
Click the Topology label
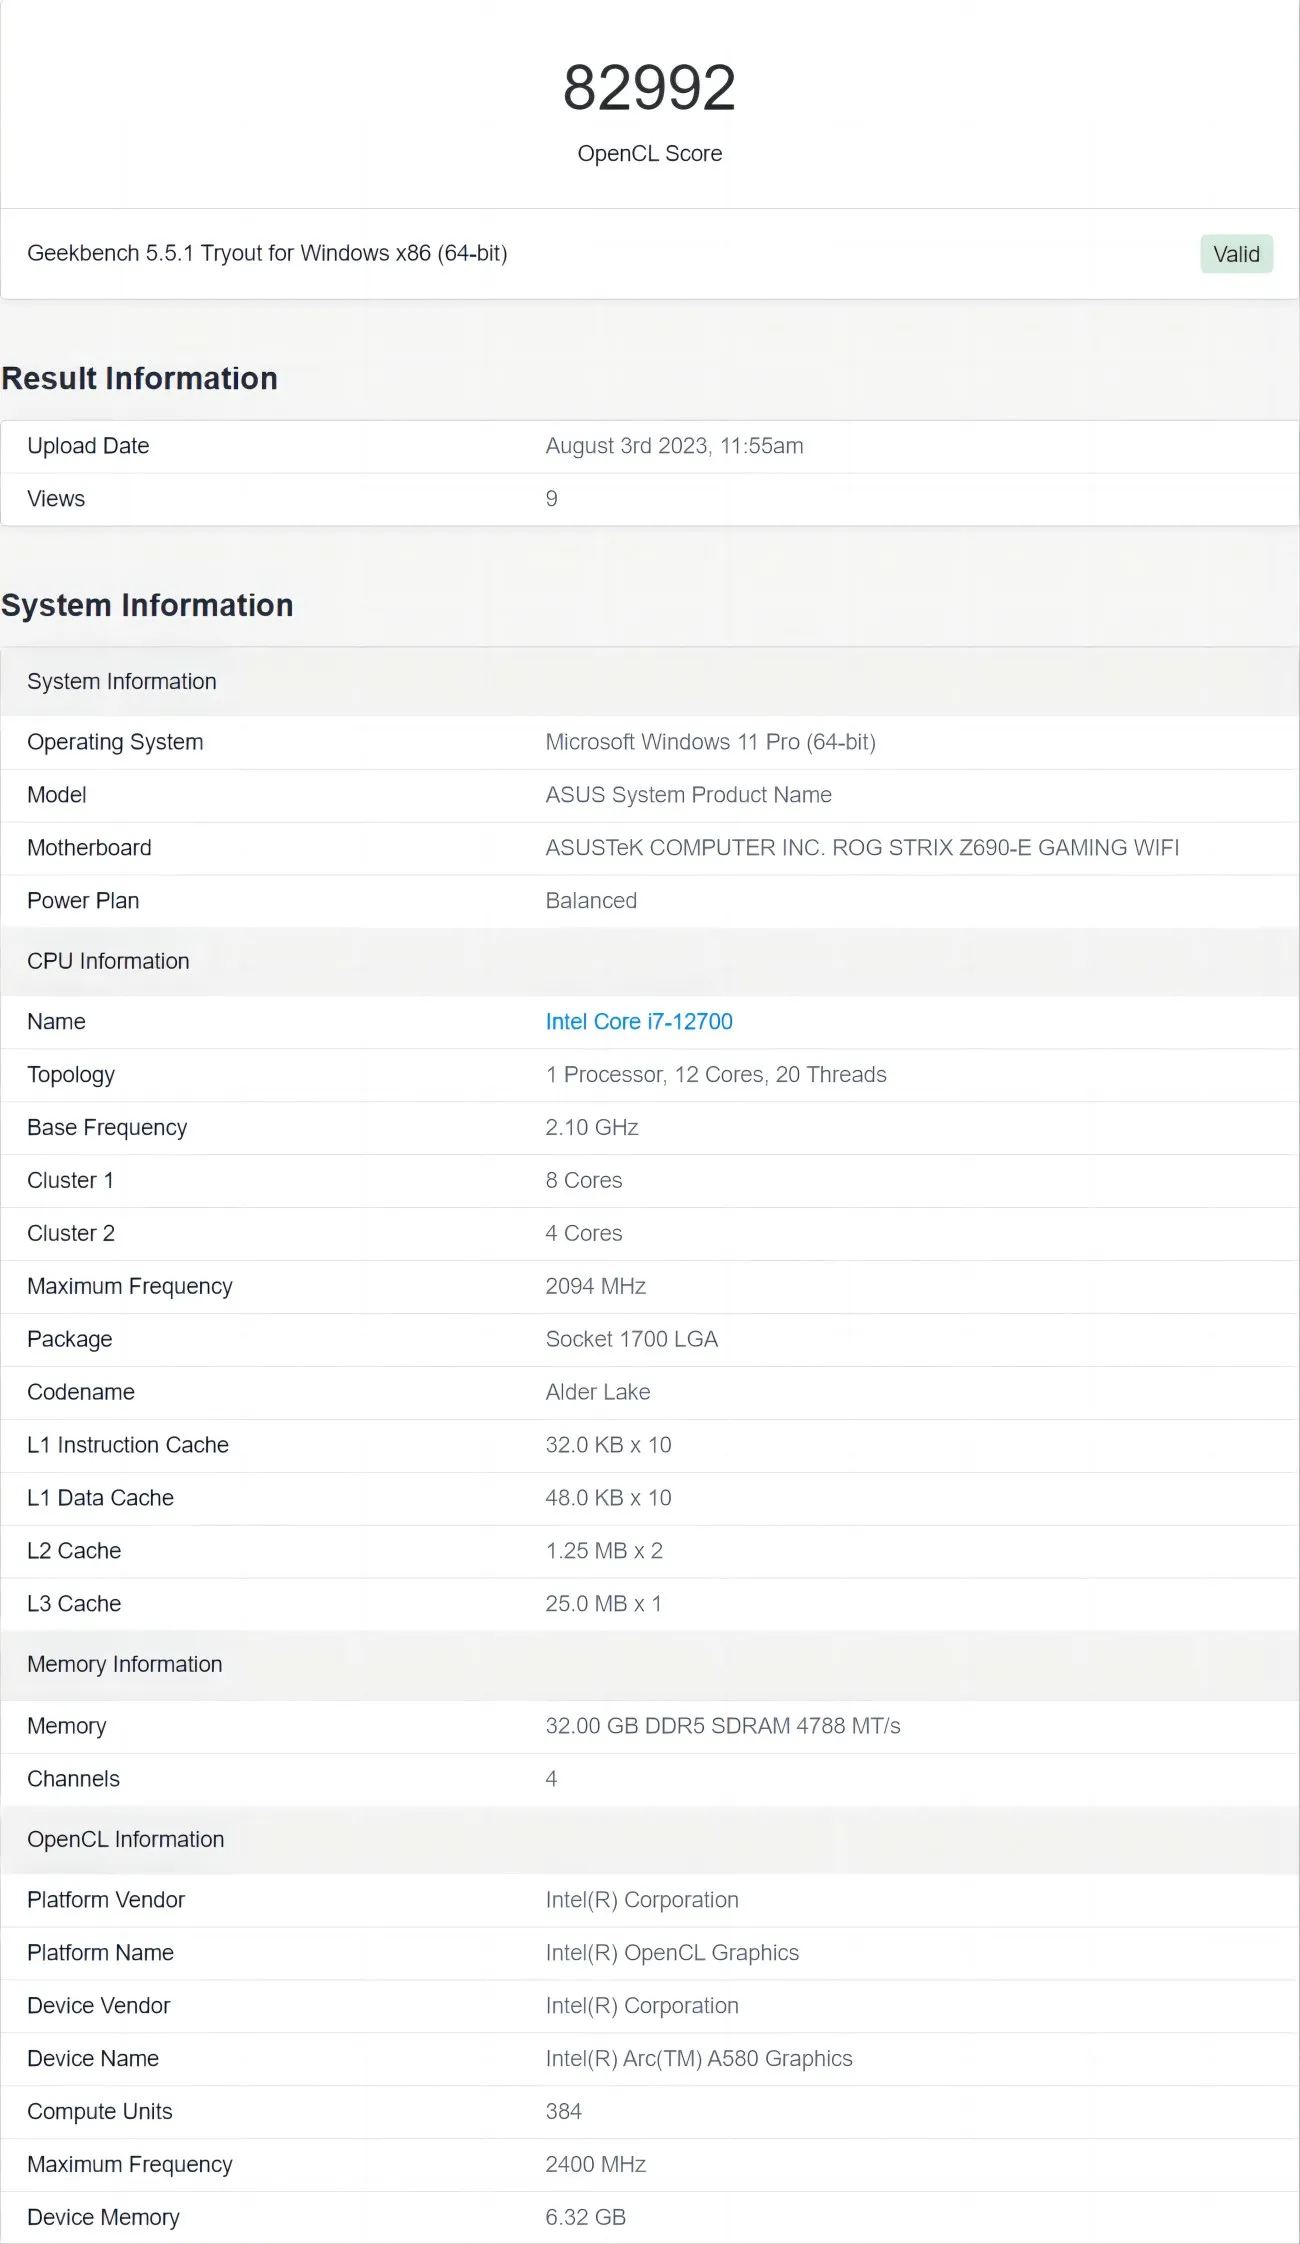click(71, 1074)
